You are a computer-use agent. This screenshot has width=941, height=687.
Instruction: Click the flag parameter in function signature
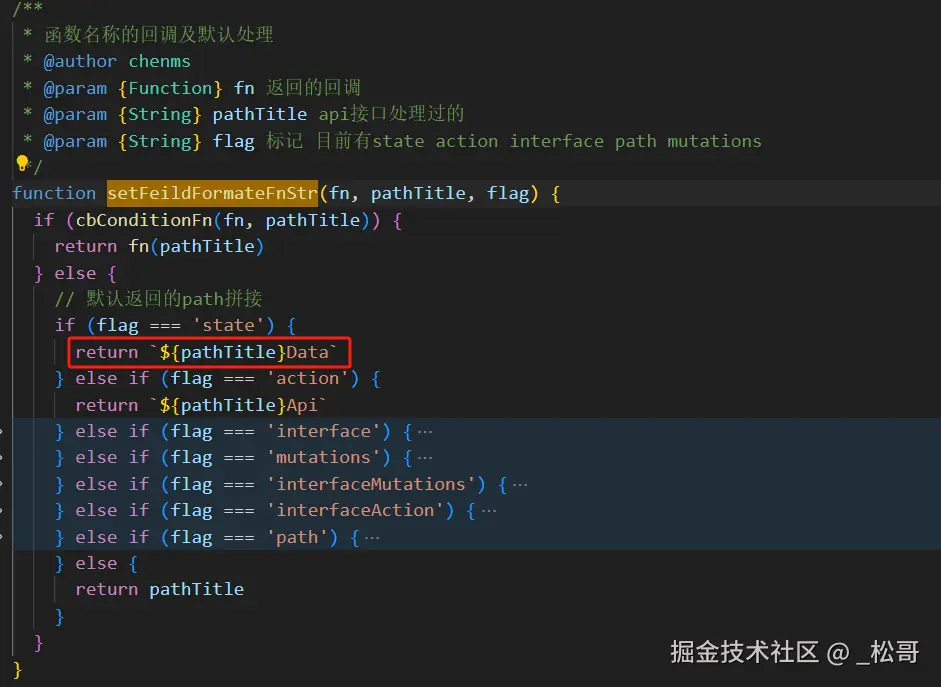507,193
